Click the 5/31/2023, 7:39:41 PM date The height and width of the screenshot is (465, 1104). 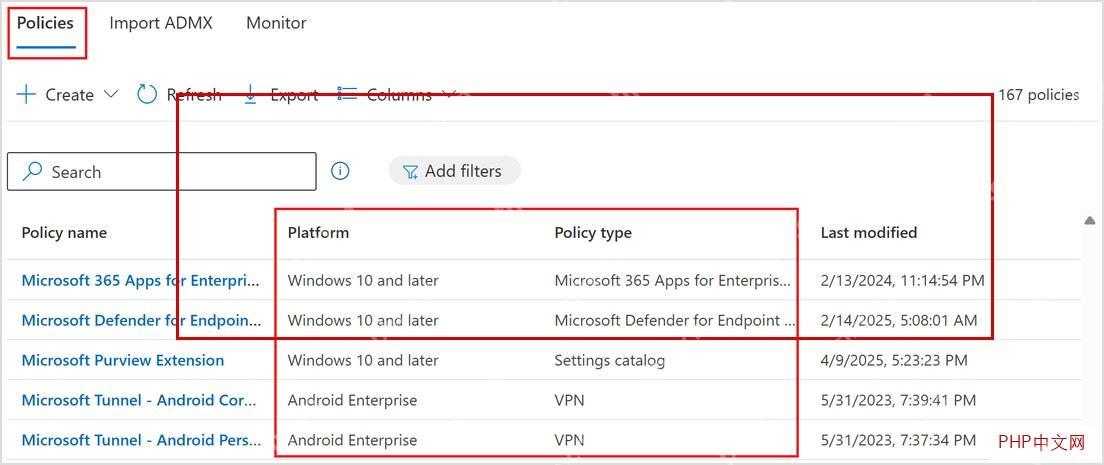click(898, 401)
